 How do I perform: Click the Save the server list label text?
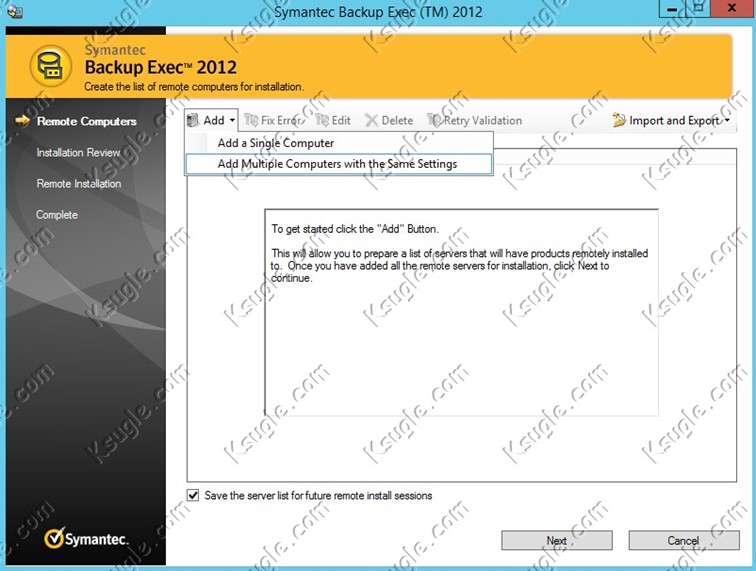[x=318, y=496]
